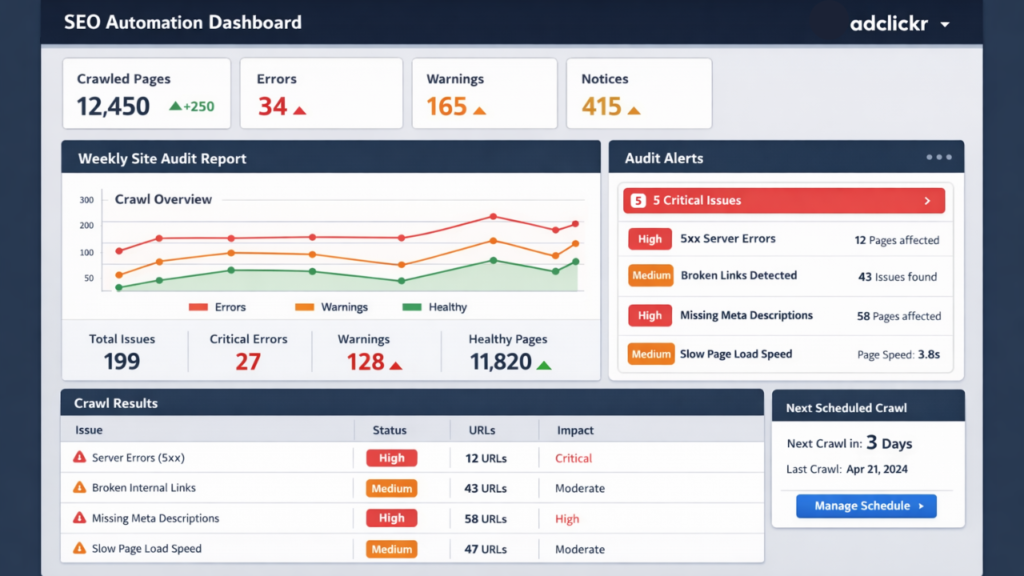Click the 5xx Server Errors warning triangle icon

(78, 458)
